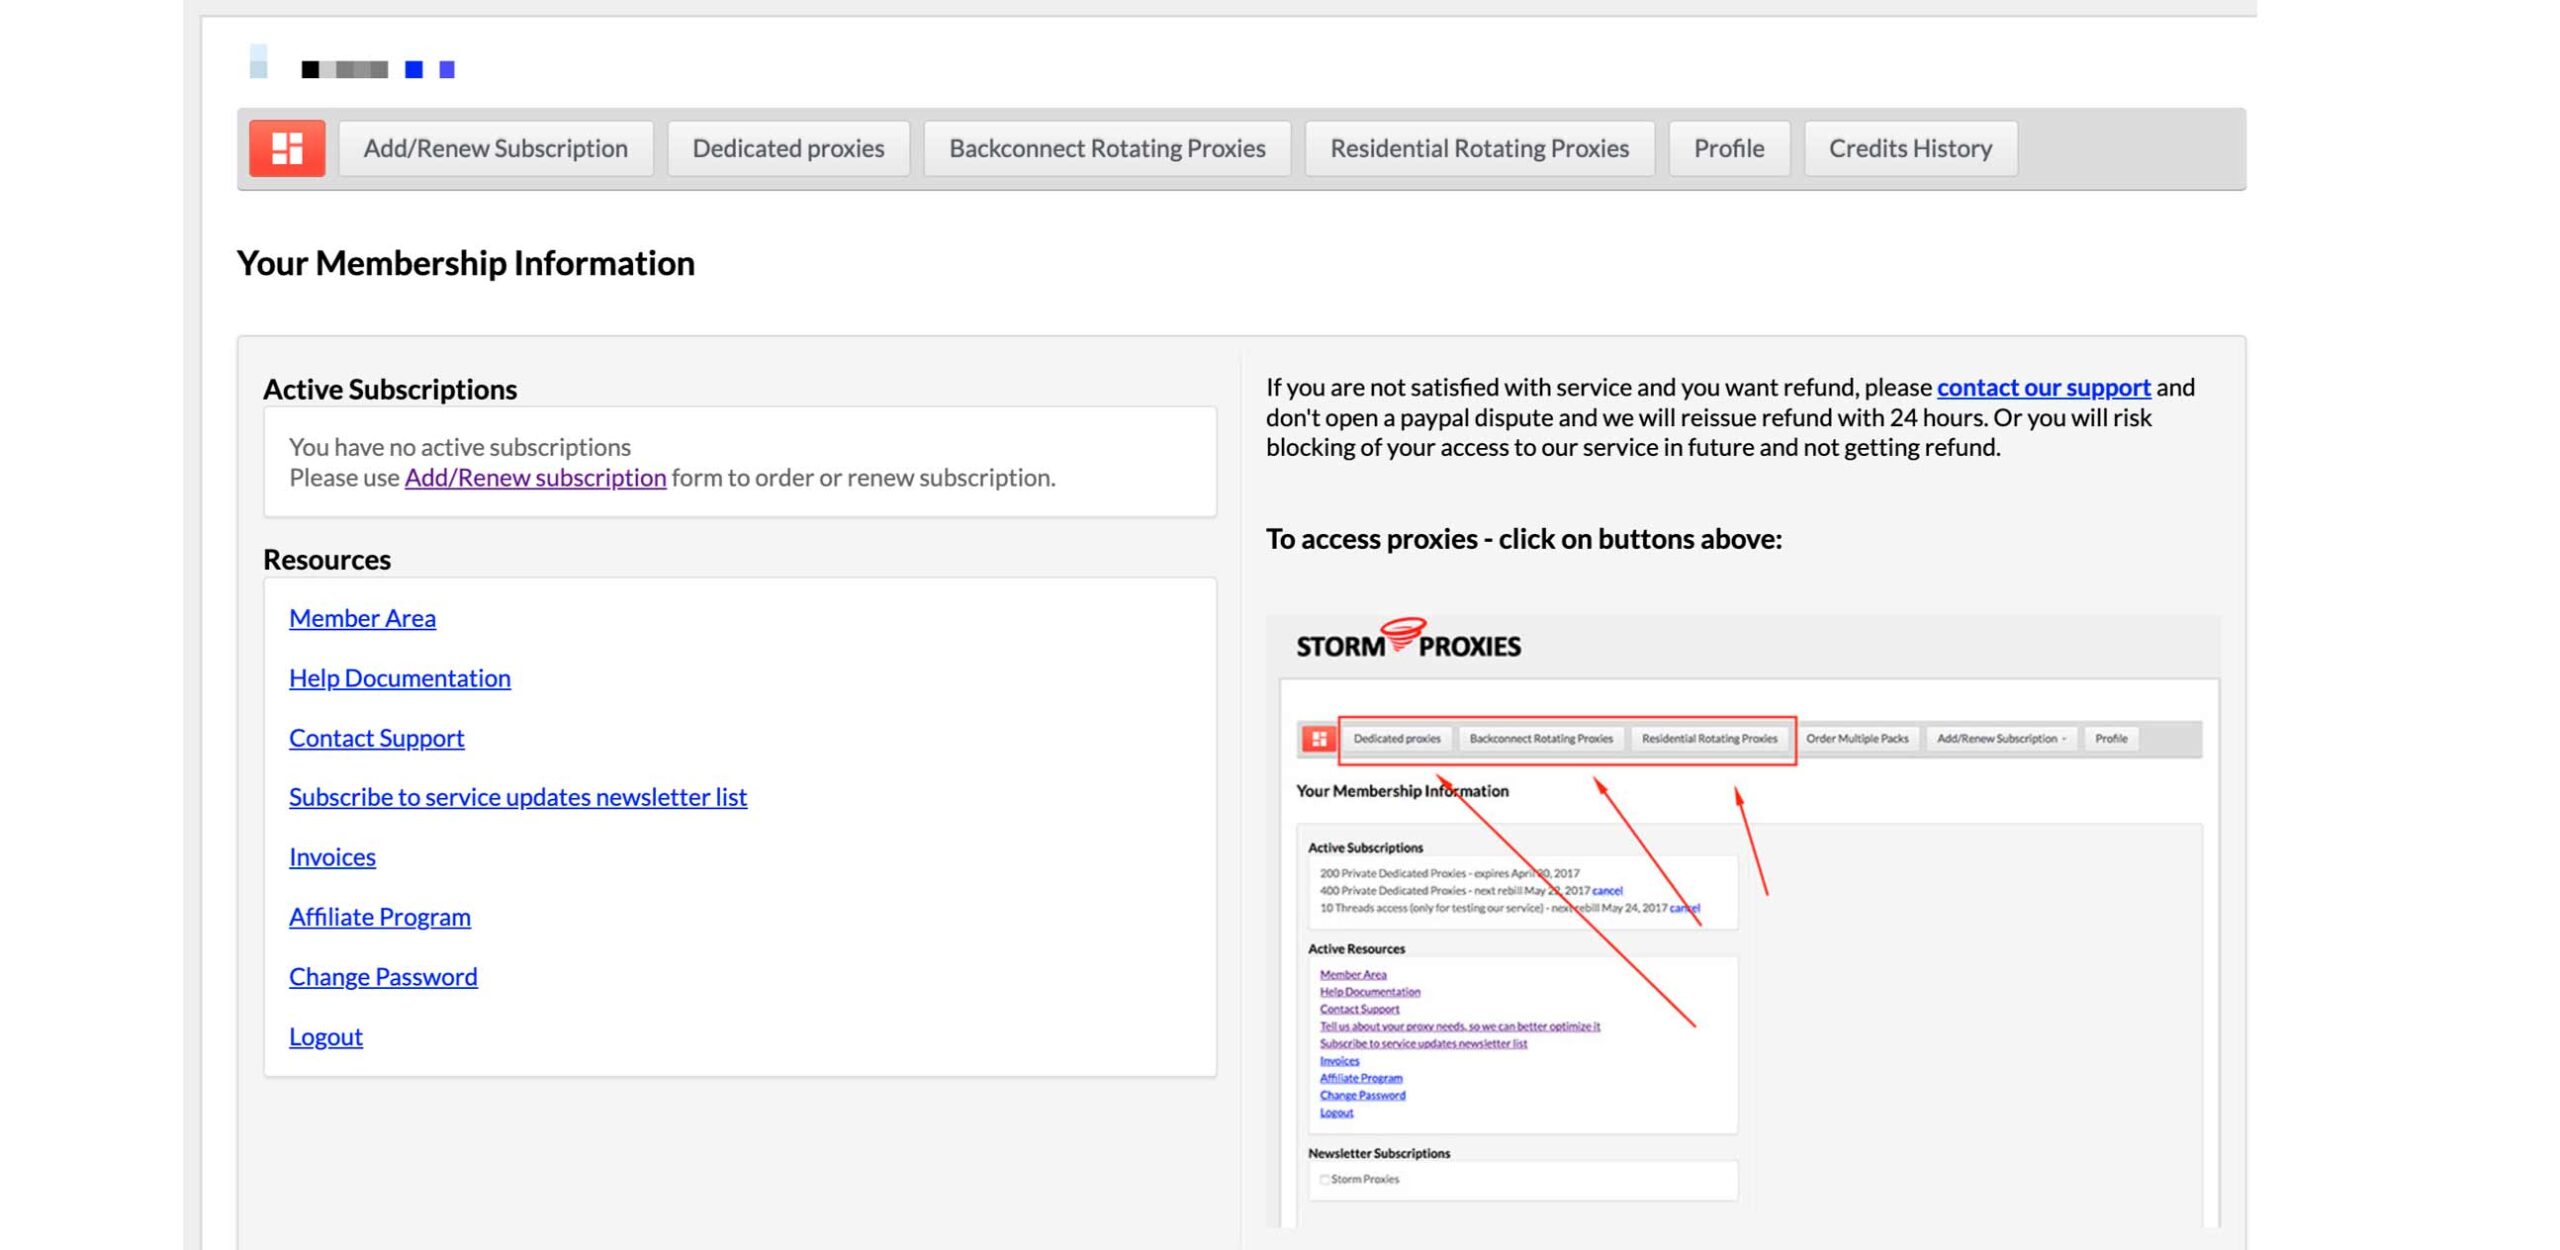
Task: Click the red dashboard grid icon
Action: coord(286,148)
